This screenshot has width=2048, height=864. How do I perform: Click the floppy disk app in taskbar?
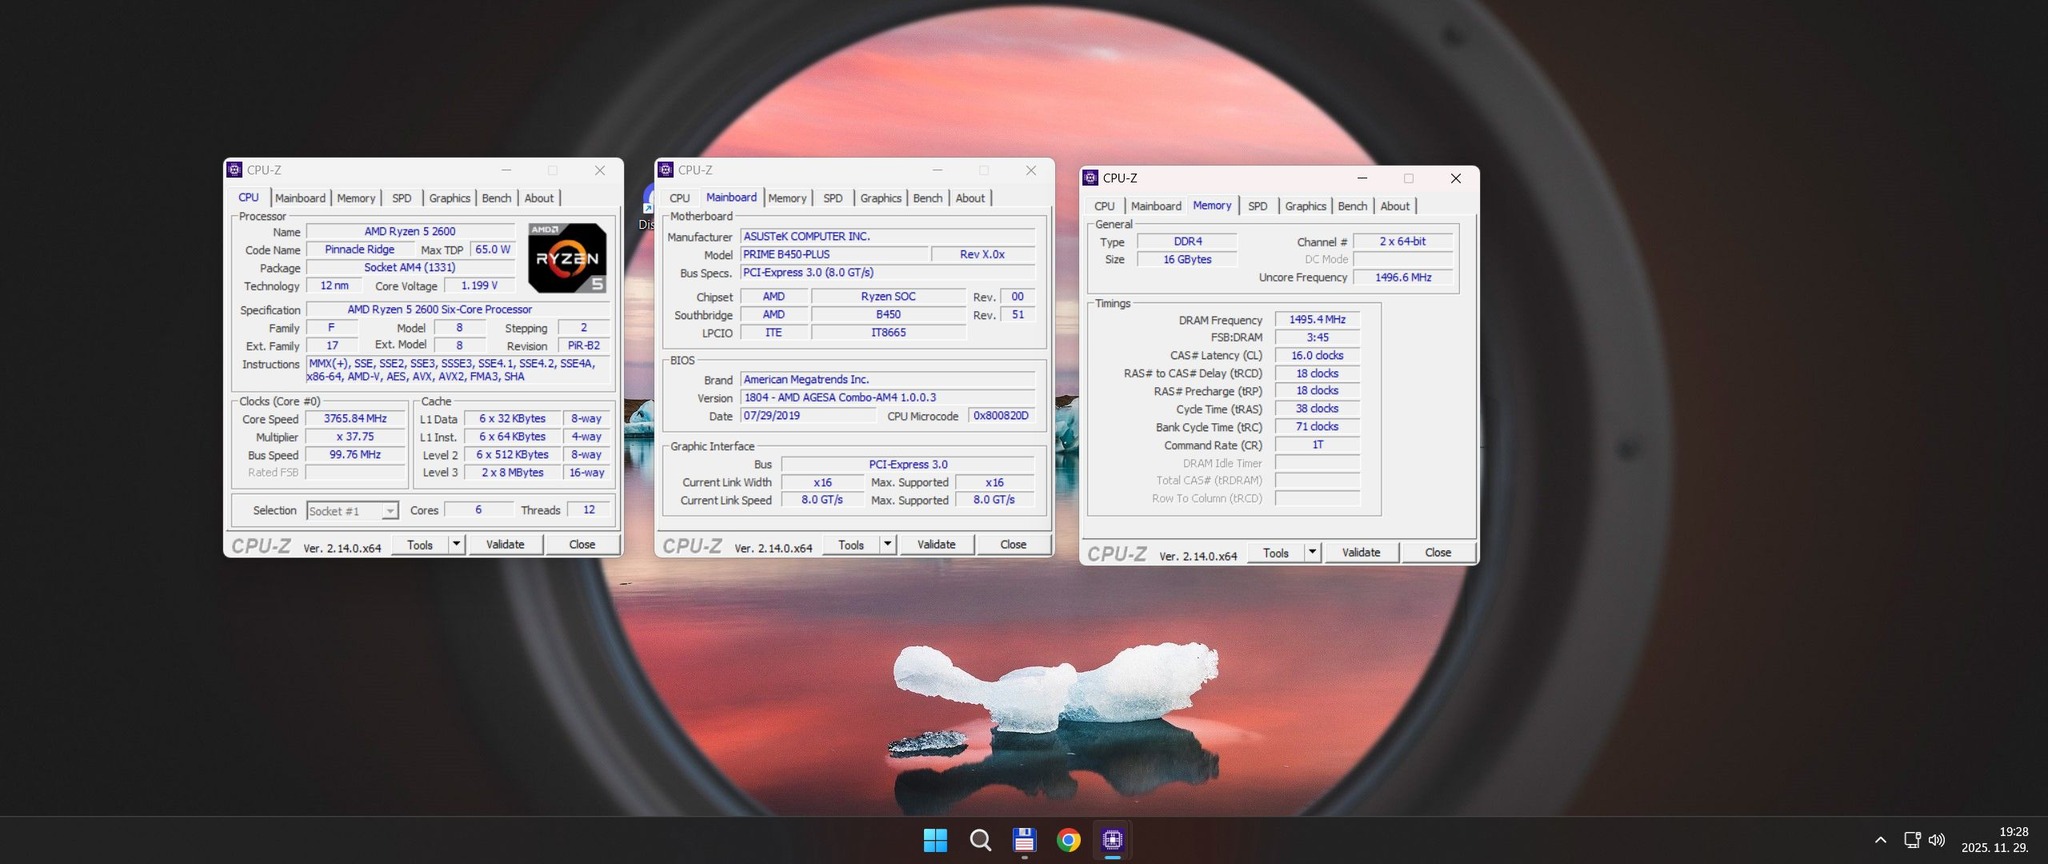(1024, 840)
